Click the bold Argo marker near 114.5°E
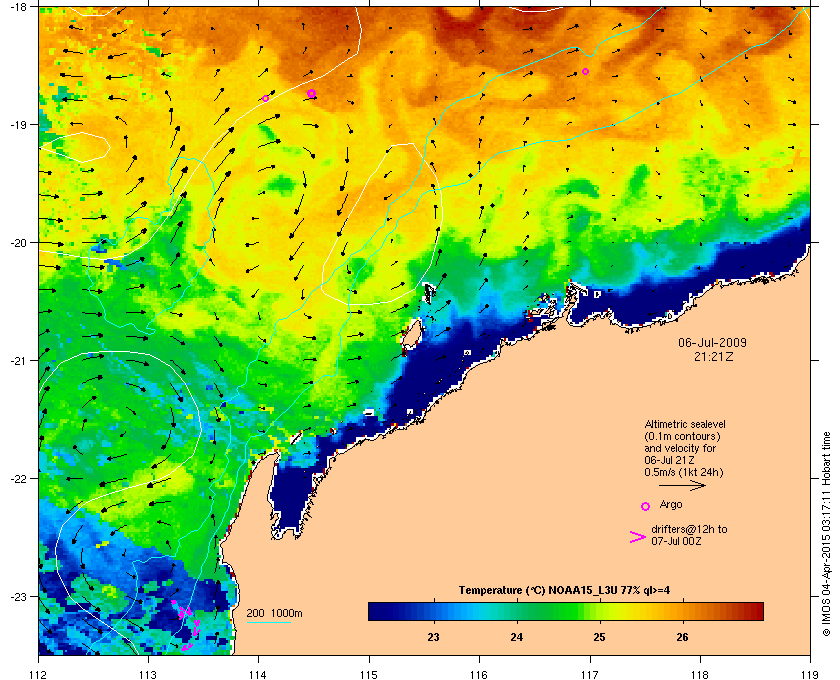This screenshot has width=840, height=680. [311, 93]
